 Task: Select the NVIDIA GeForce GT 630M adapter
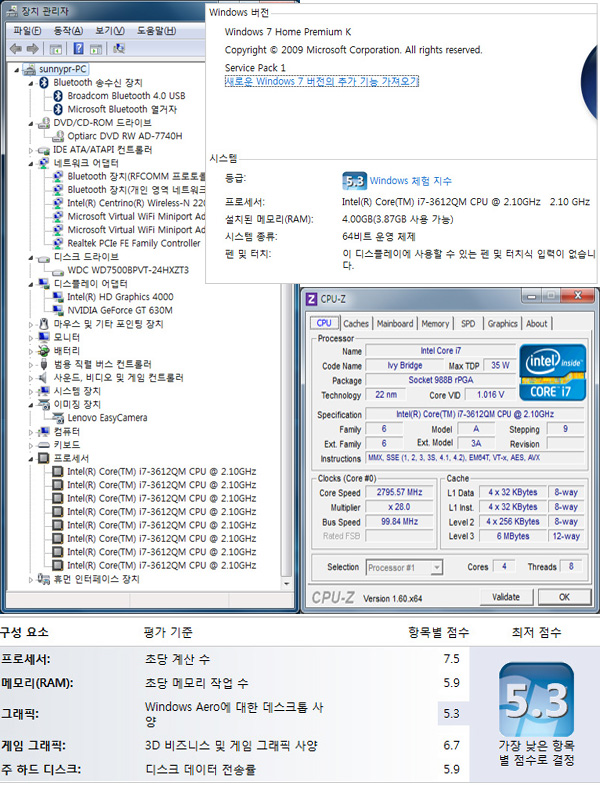pos(119,310)
